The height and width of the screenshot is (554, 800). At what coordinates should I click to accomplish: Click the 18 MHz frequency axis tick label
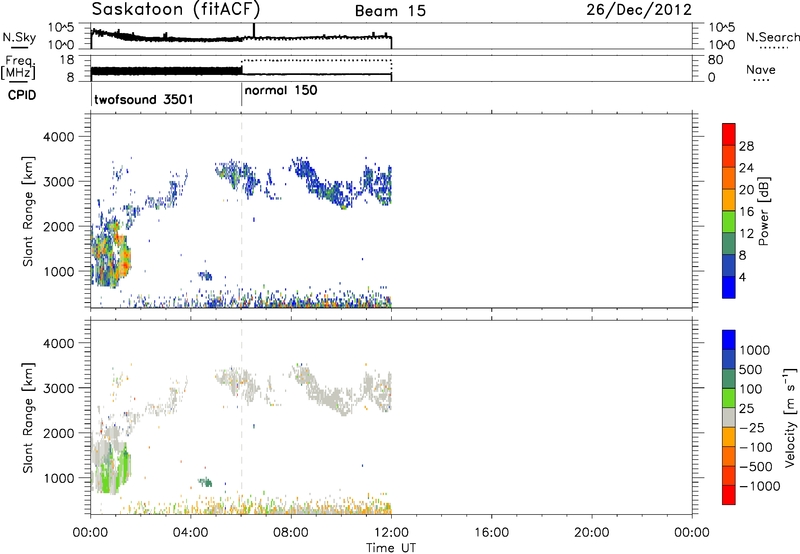[x=67, y=60]
